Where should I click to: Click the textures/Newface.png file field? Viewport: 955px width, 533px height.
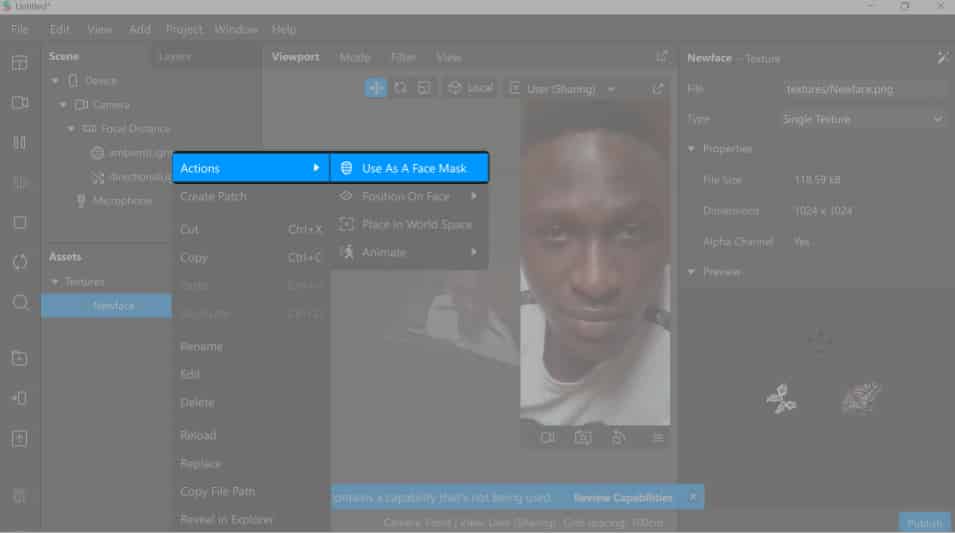click(864, 88)
